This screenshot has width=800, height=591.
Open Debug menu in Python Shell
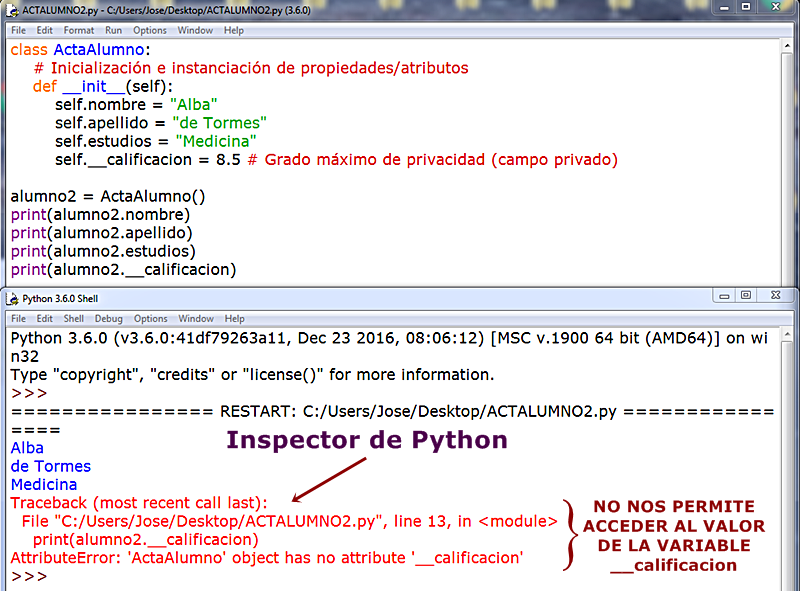pos(109,318)
